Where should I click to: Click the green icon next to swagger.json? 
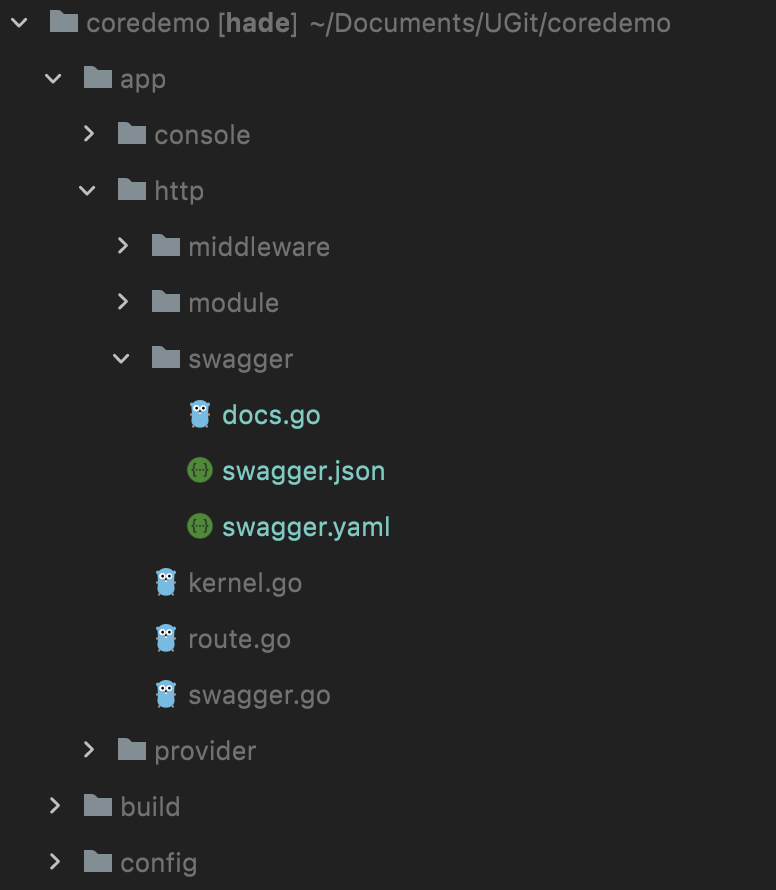(200, 471)
